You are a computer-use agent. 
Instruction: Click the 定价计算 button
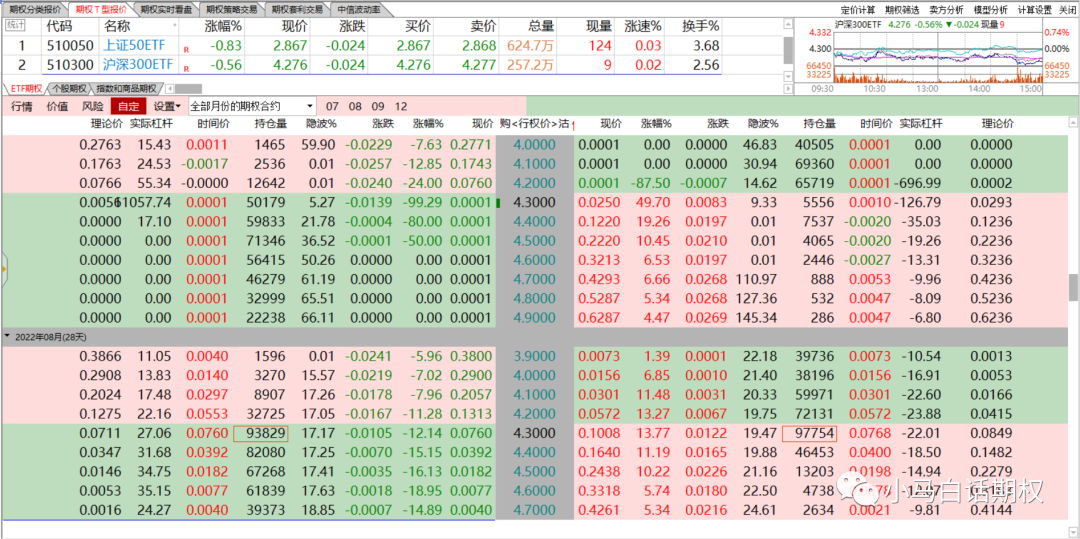859,9
